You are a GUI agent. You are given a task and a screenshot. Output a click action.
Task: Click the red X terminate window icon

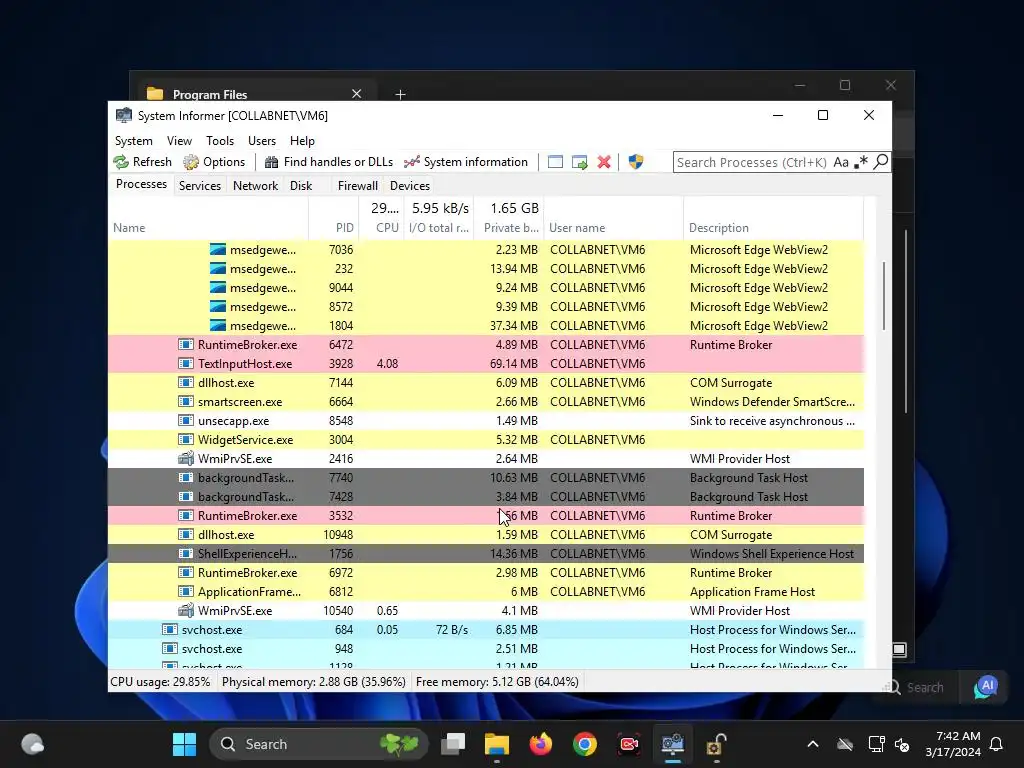604,162
